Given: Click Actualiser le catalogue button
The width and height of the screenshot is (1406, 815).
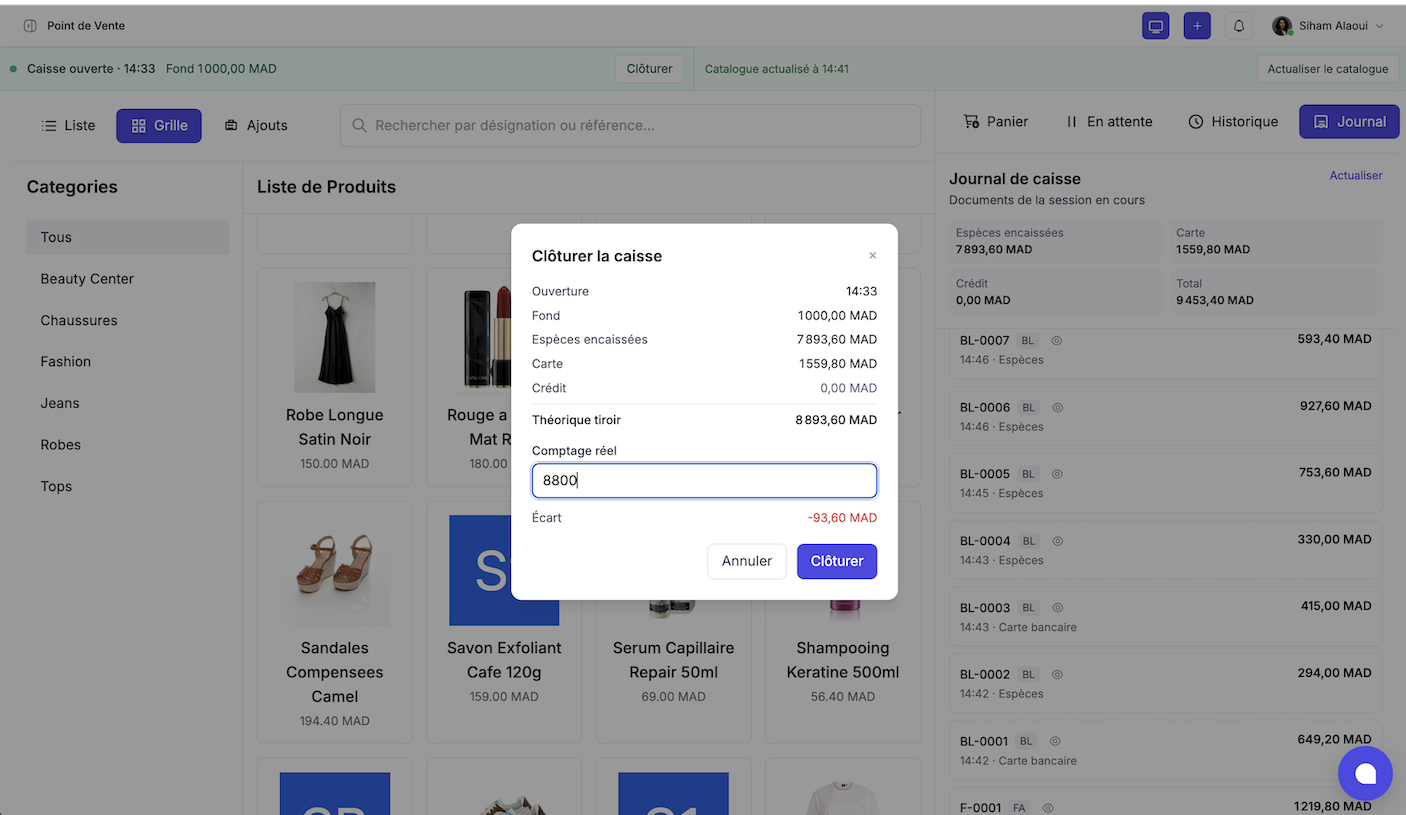Looking at the screenshot, I should [1328, 69].
